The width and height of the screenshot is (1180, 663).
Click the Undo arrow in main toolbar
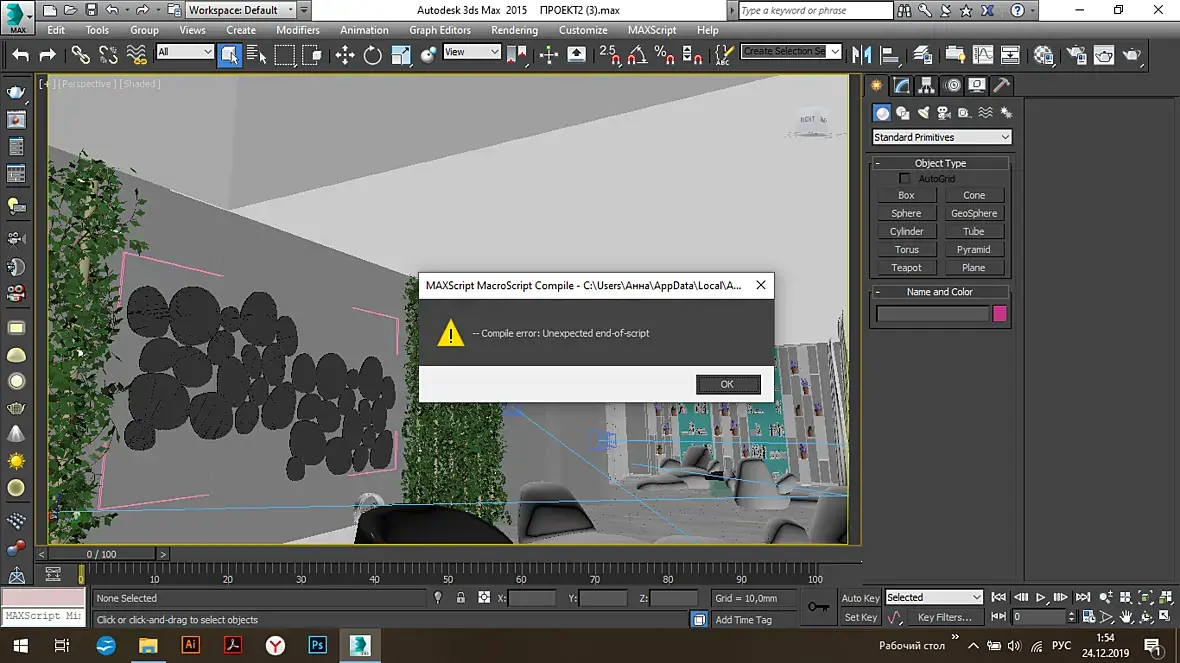pyautogui.click(x=20, y=56)
